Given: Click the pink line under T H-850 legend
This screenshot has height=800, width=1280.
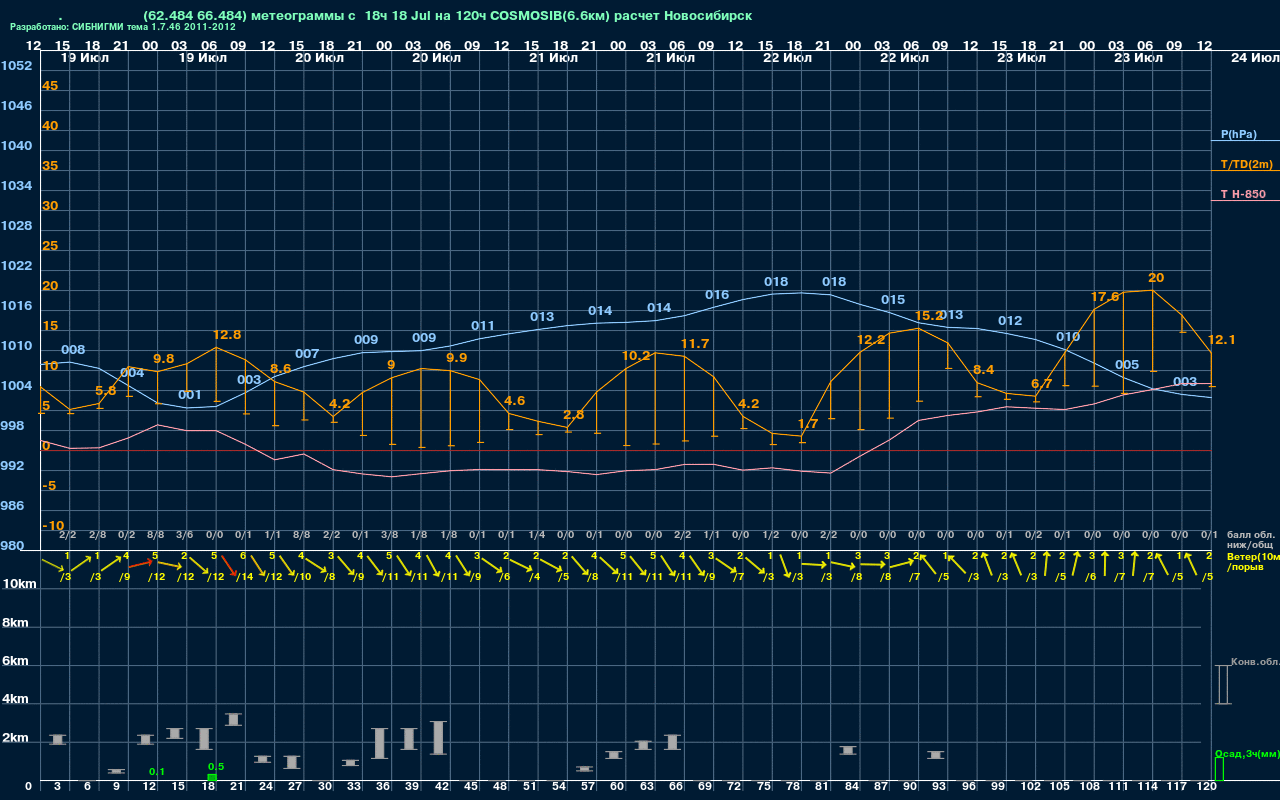Looking at the screenshot, I should [1245, 201].
